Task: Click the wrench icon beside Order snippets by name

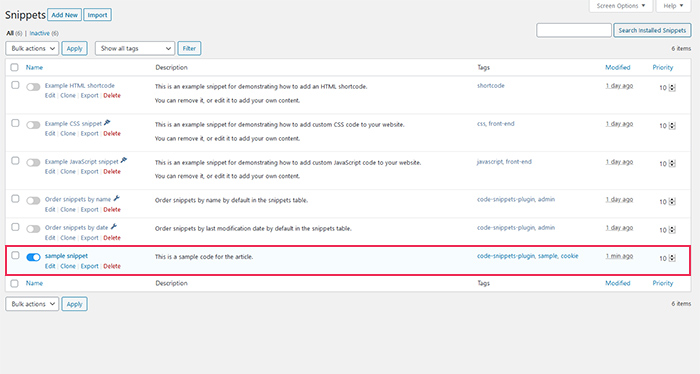Action: point(117,199)
